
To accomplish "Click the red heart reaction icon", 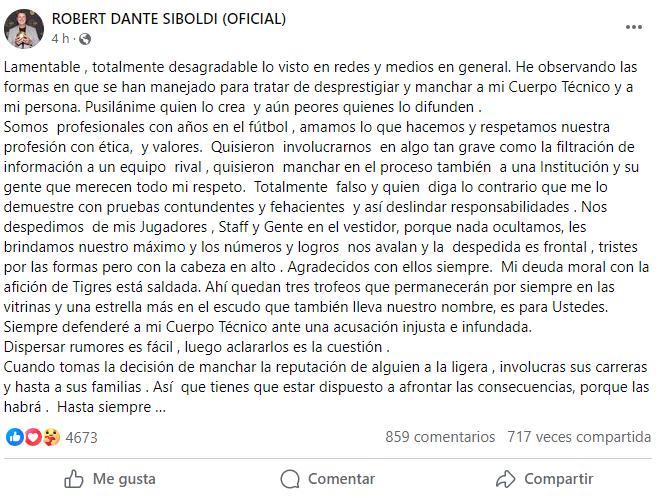I will (x=32, y=437).
